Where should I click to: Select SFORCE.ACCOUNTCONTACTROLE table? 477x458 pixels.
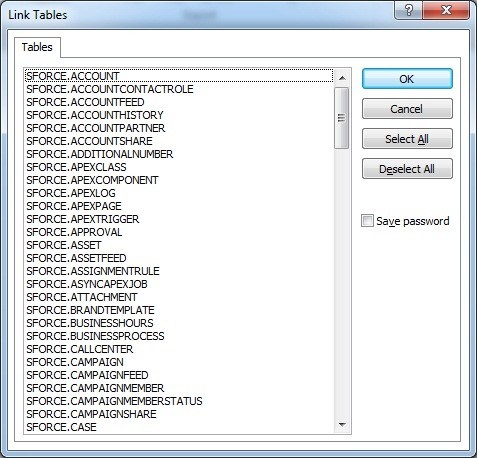coord(179,89)
